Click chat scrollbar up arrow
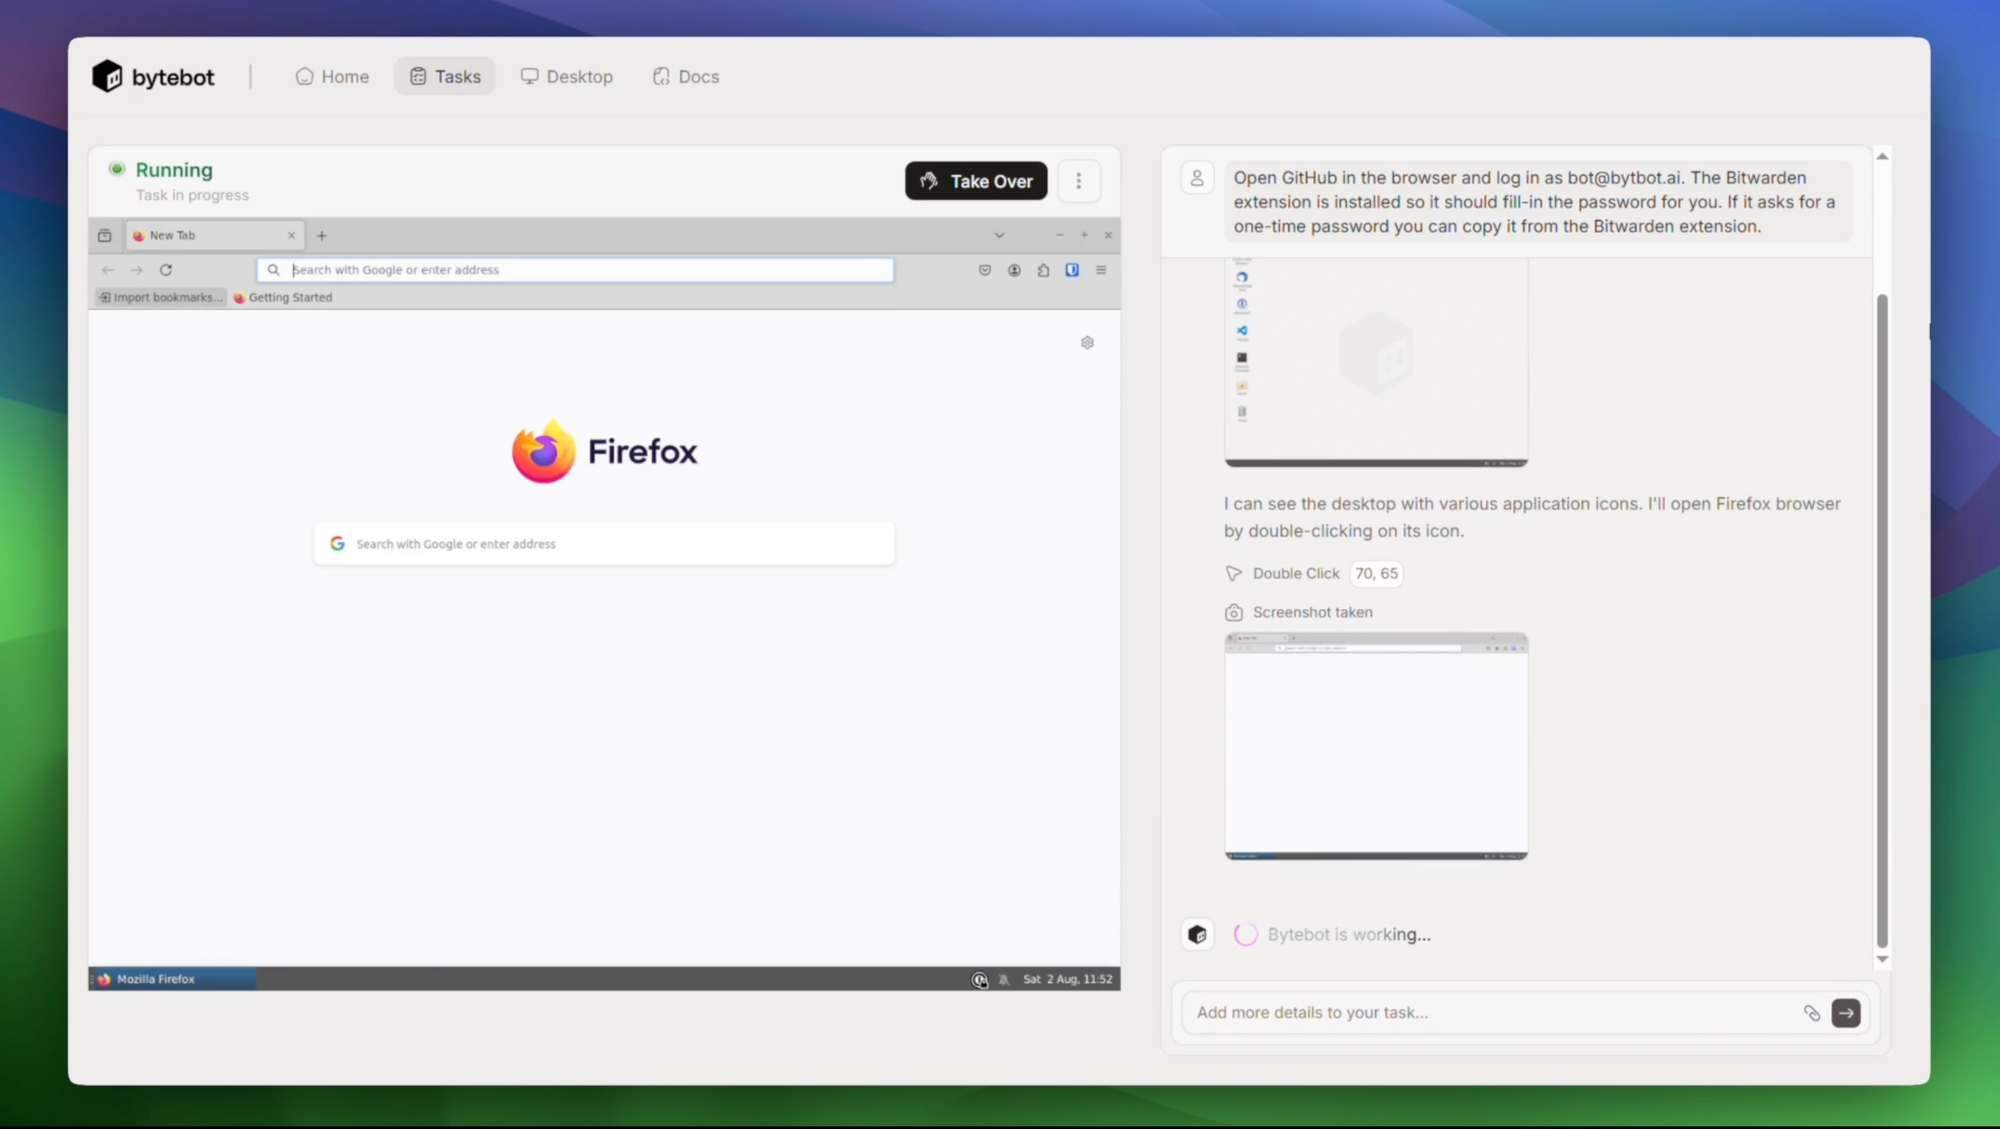This screenshot has width=2000, height=1129. [x=1882, y=156]
